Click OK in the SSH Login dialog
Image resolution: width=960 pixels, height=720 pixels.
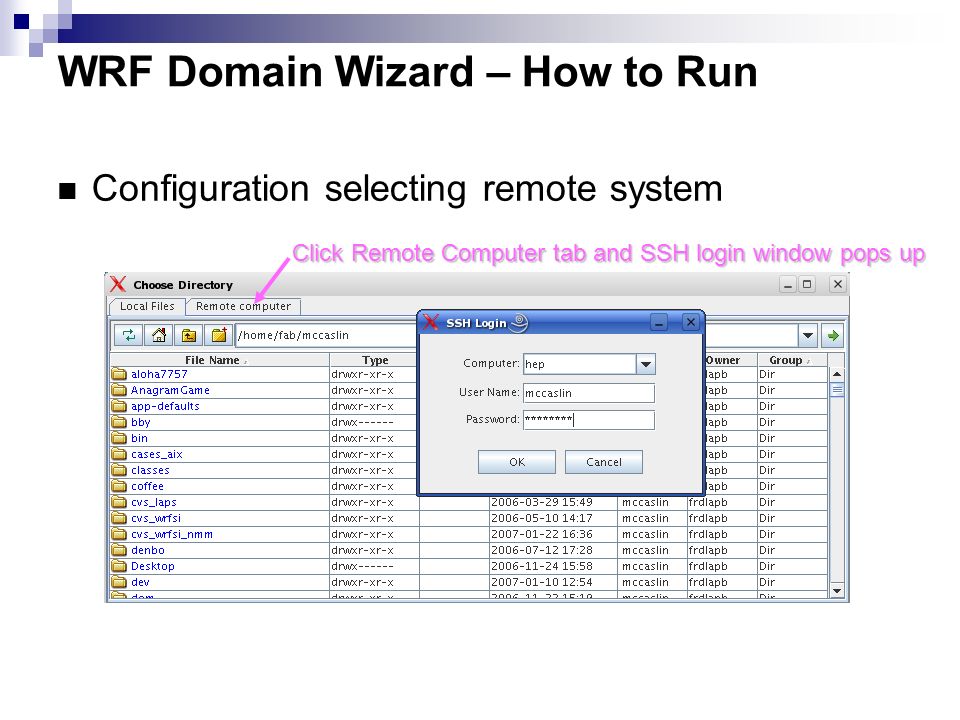coord(517,462)
